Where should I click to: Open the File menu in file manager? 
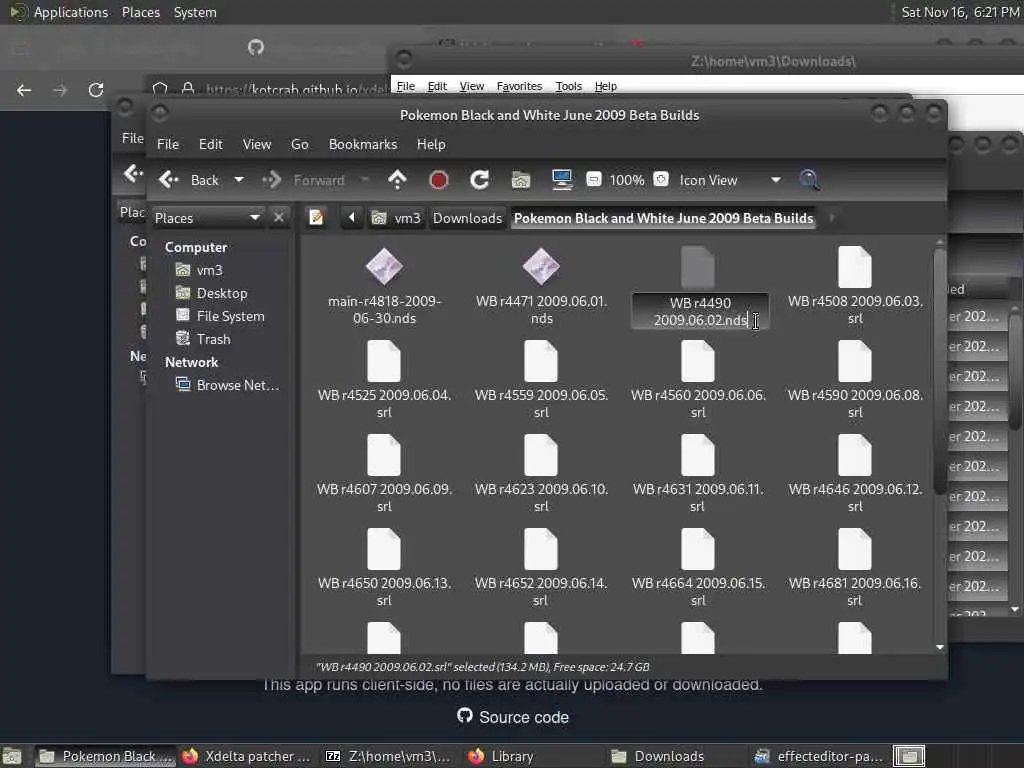click(168, 144)
